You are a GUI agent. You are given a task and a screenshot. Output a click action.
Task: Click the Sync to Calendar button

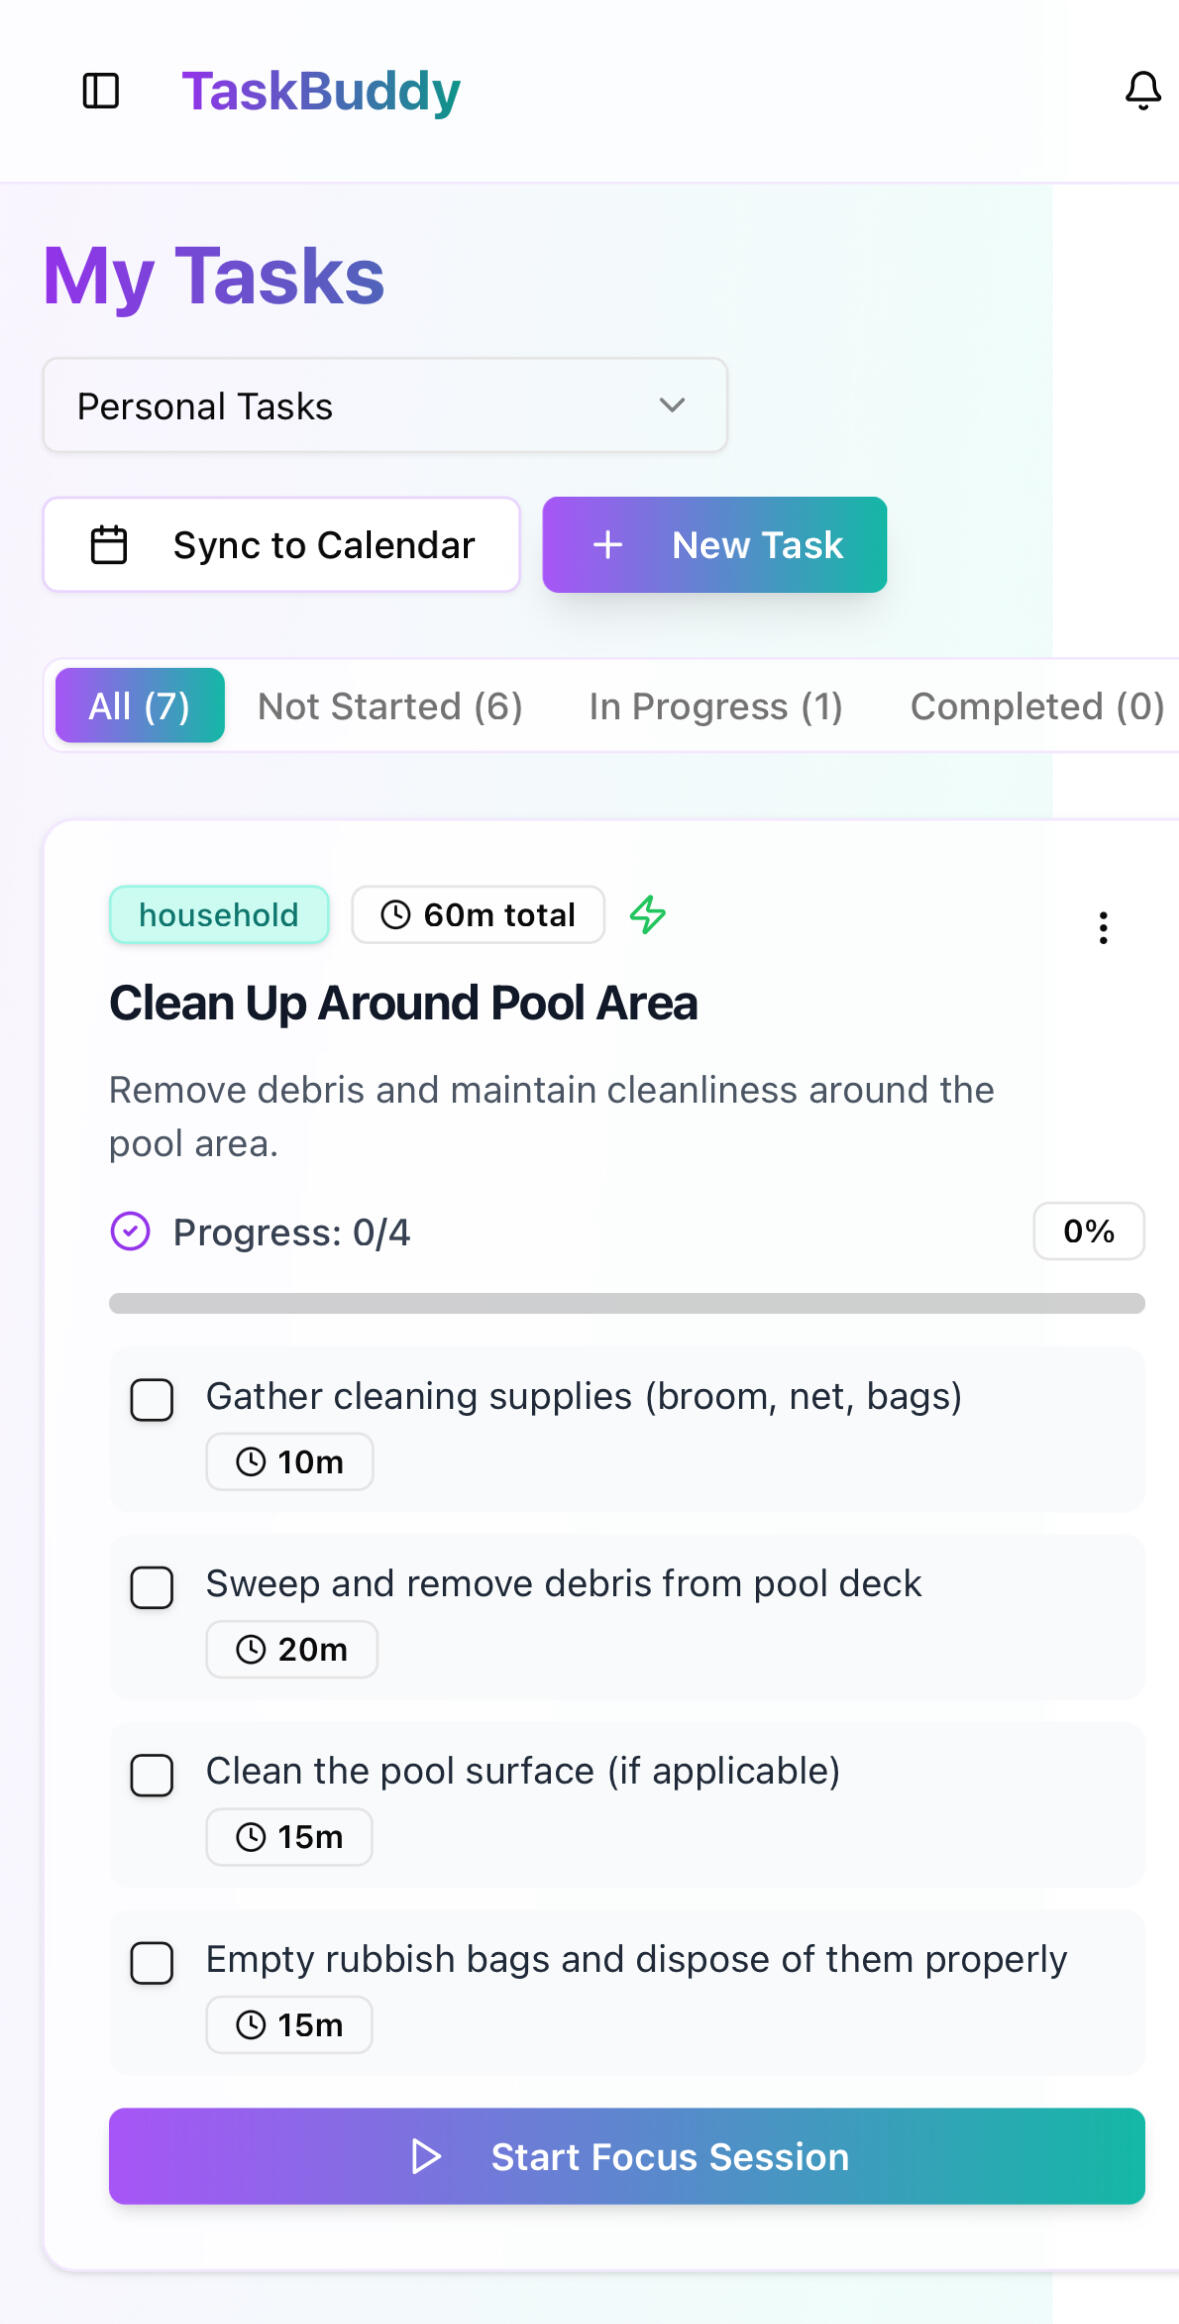coord(281,545)
